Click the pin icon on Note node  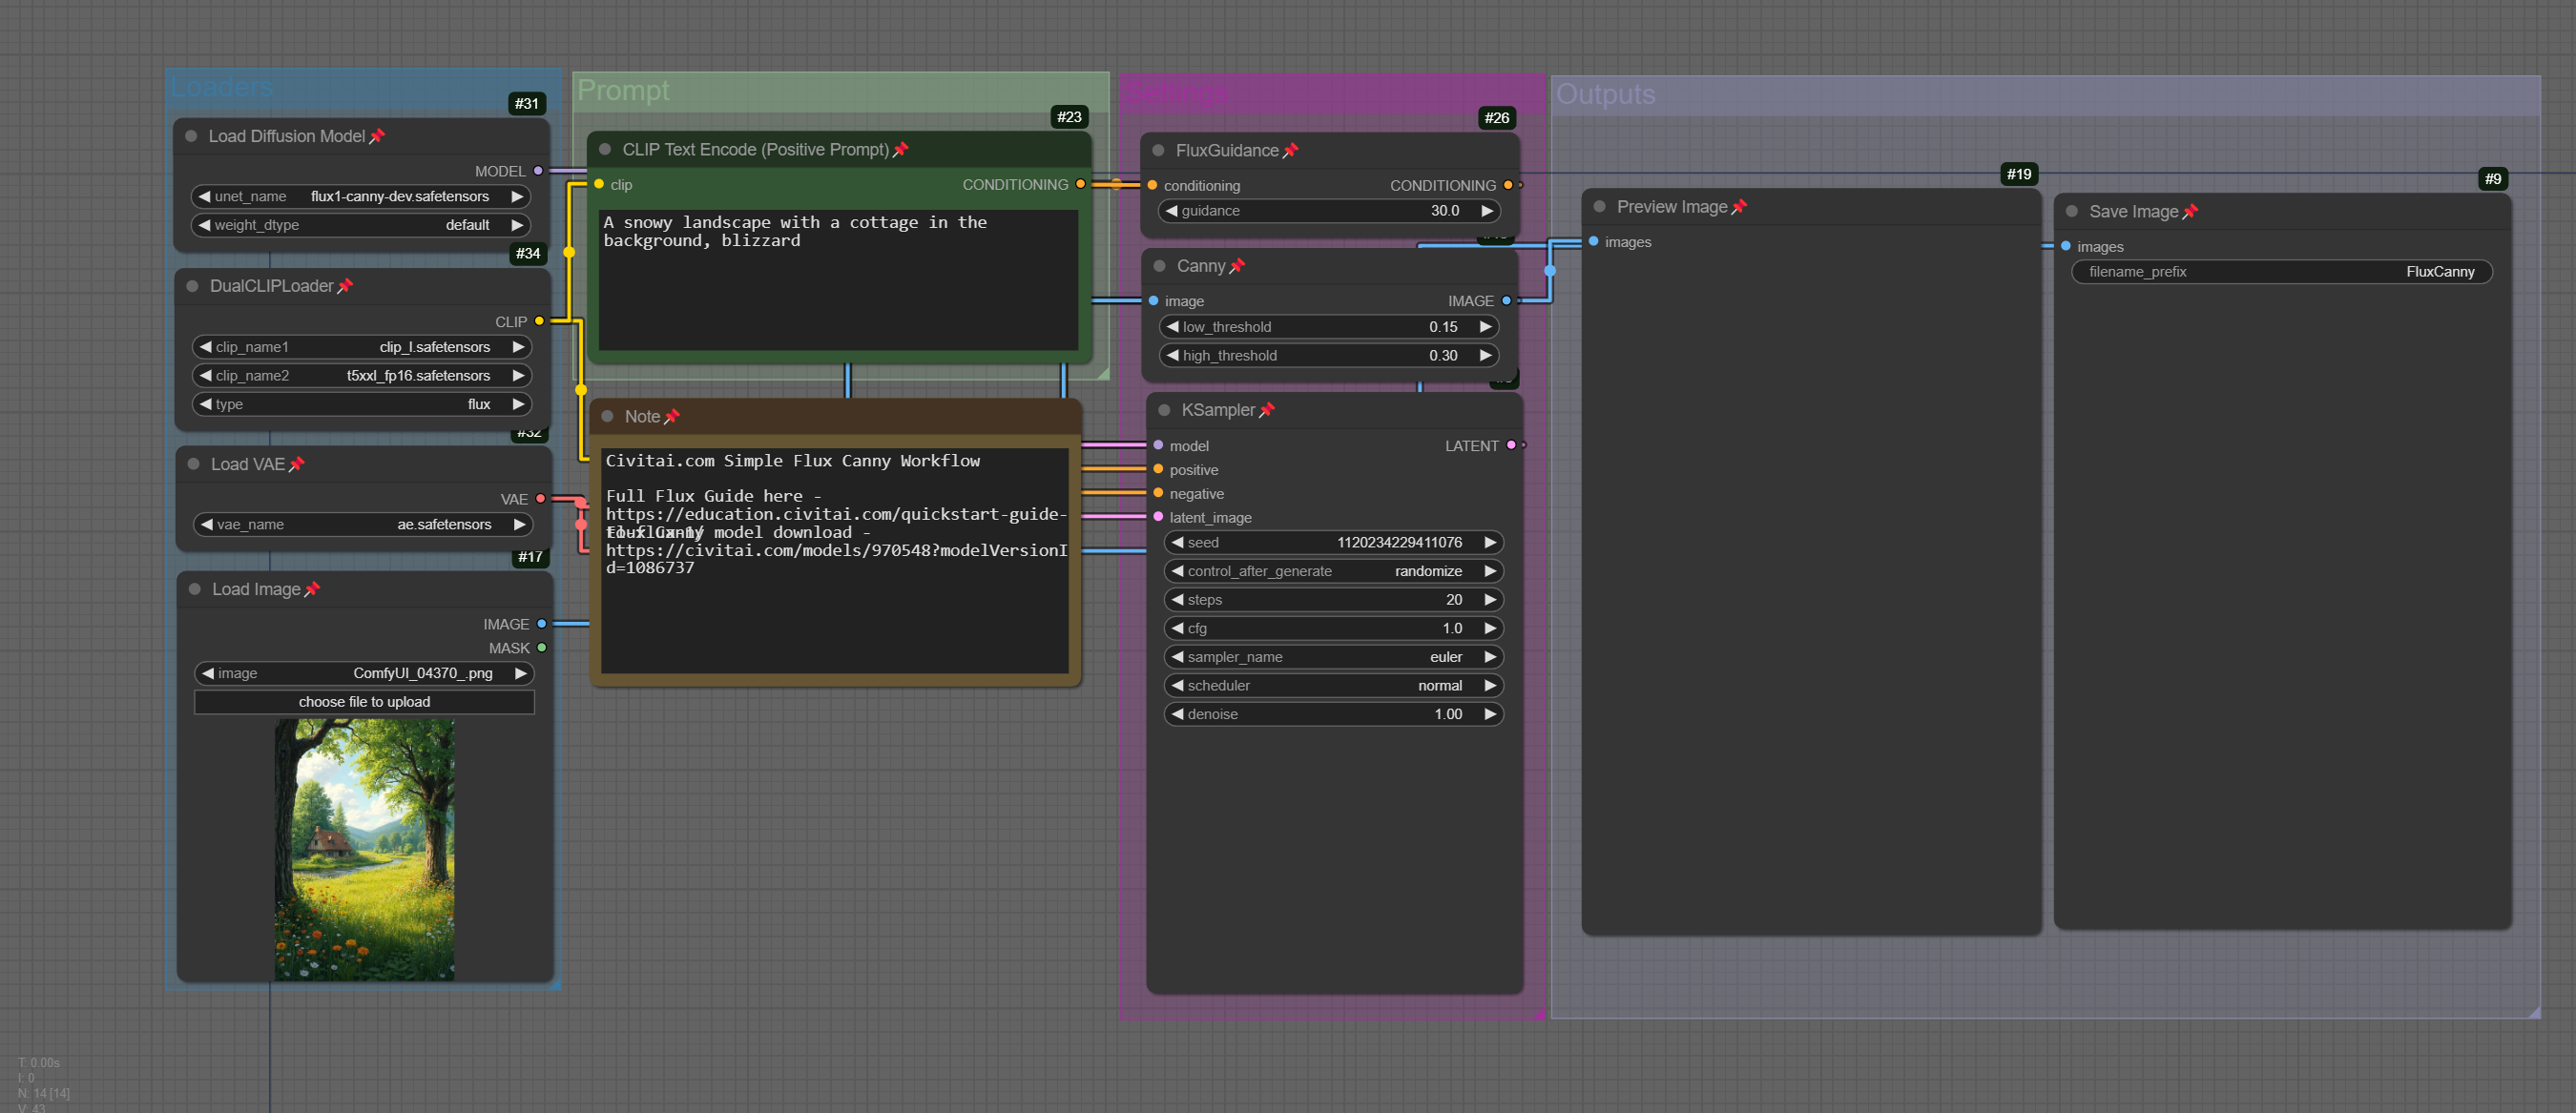click(672, 416)
